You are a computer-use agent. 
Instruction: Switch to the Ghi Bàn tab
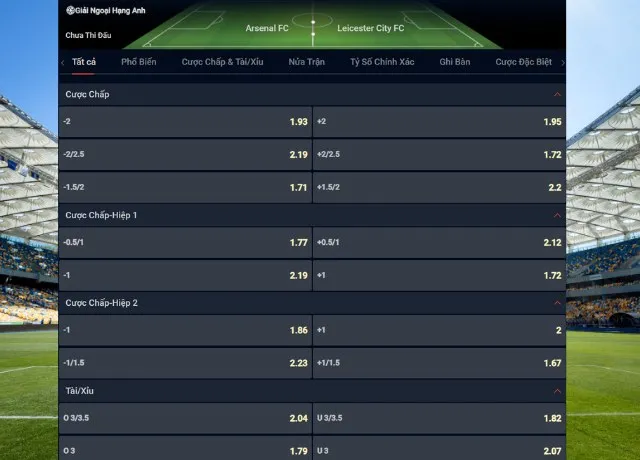tap(455, 62)
